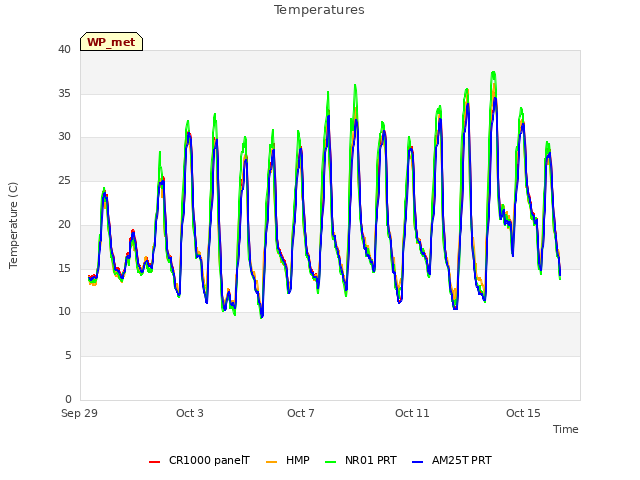Click the 0 y-axis tick label
Screen dimensions: 640x480
point(68,399)
